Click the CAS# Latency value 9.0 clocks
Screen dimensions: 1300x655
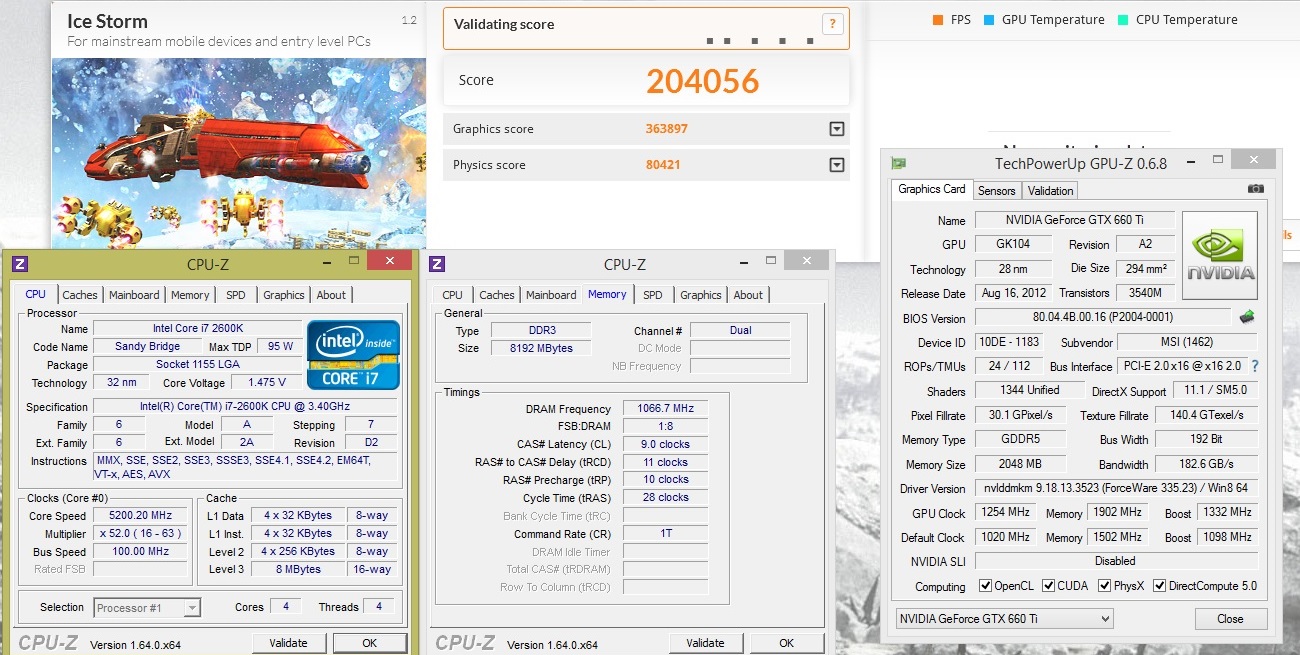coord(665,444)
